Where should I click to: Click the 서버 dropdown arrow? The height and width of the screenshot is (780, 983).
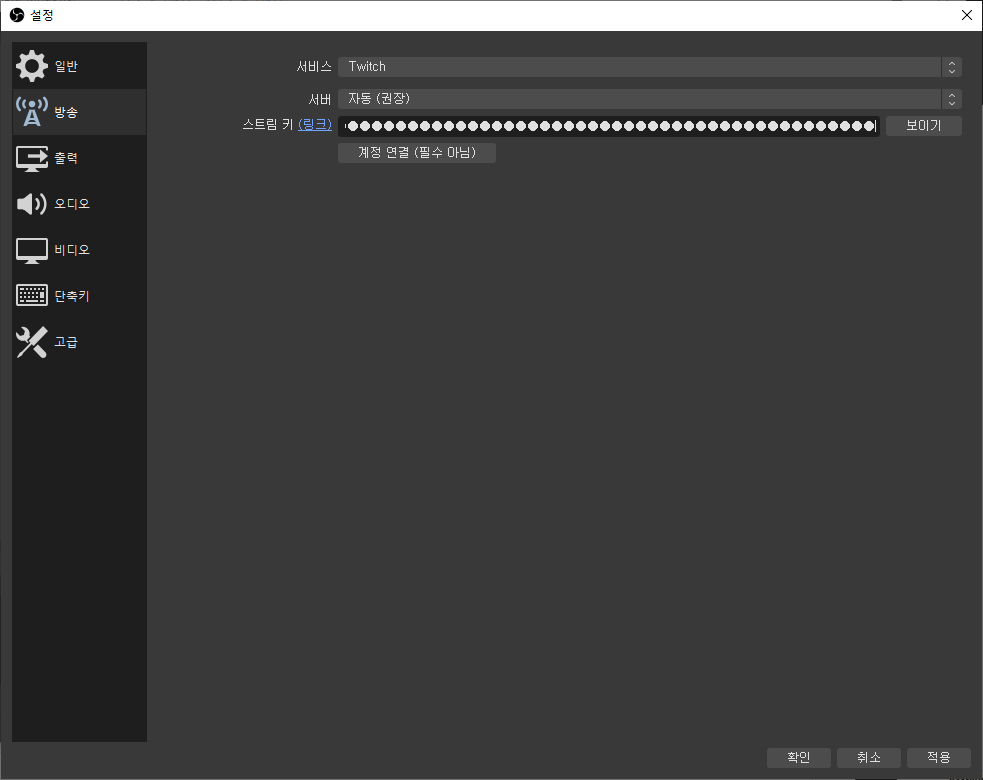pos(952,99)
